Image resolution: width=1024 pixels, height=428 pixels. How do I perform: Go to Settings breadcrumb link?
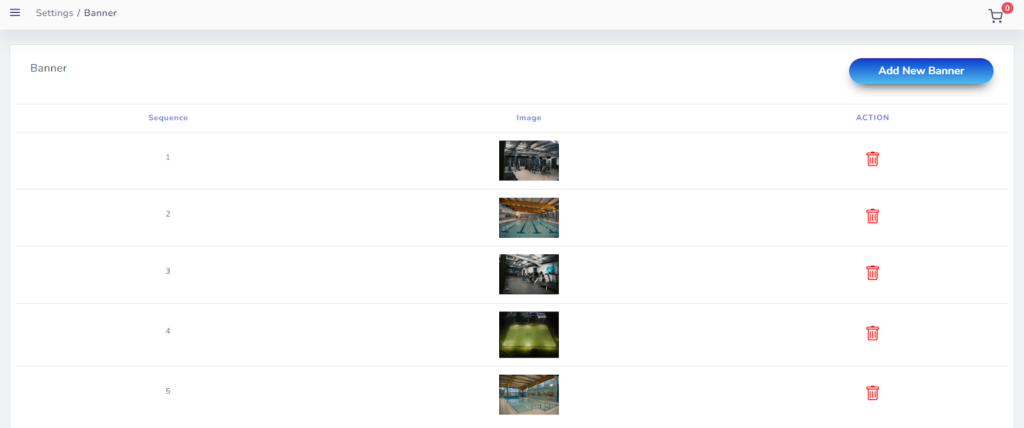(54, 13)
